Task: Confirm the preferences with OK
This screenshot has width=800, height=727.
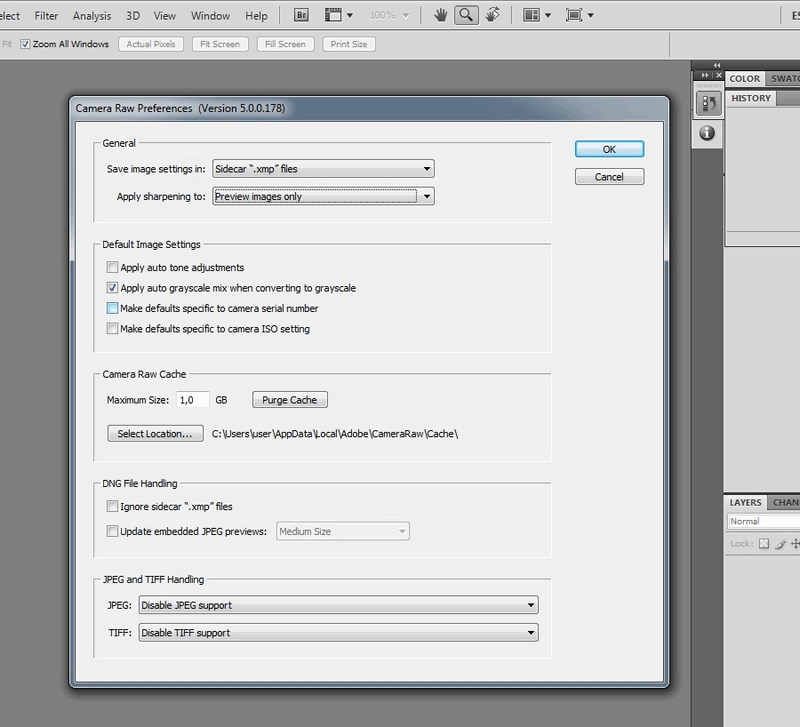Action: (x=609, y=149)
